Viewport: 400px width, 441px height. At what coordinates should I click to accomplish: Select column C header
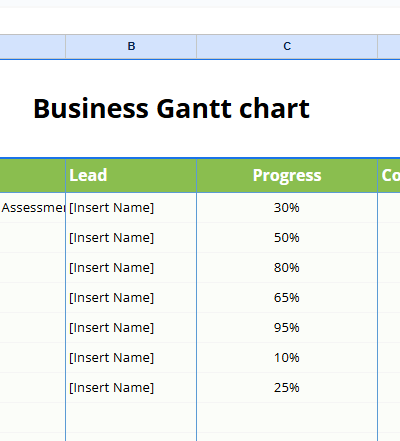tap(287, 47)
